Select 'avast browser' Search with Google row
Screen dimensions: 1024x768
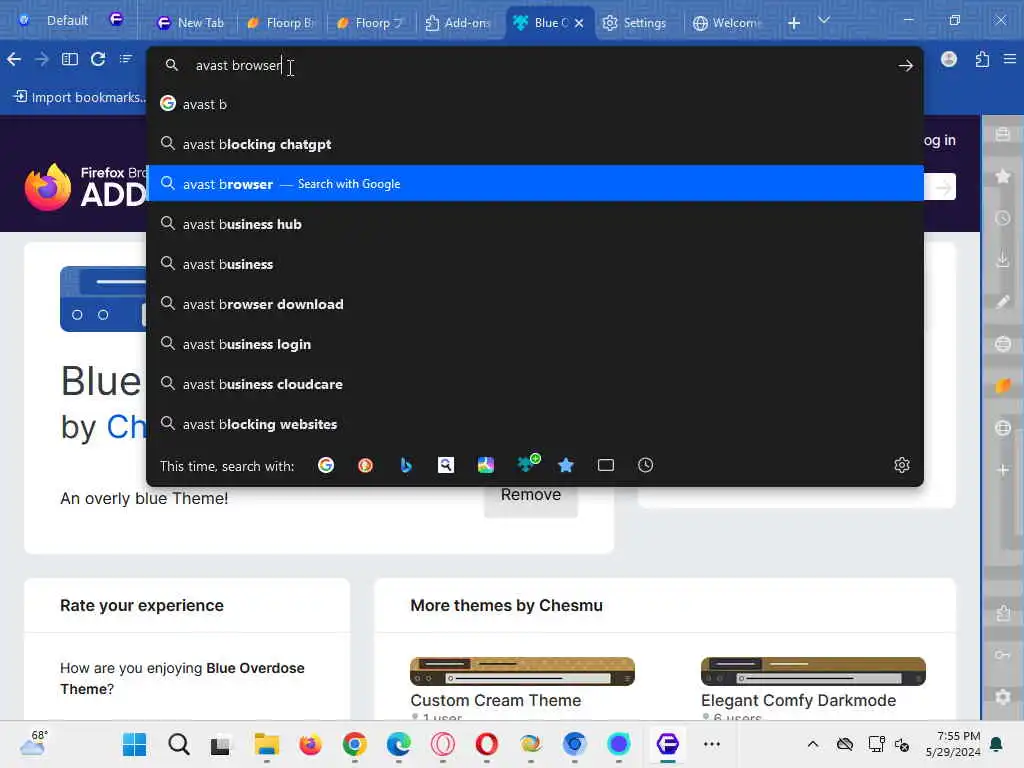pyautogui.click(x=535, y=184)
